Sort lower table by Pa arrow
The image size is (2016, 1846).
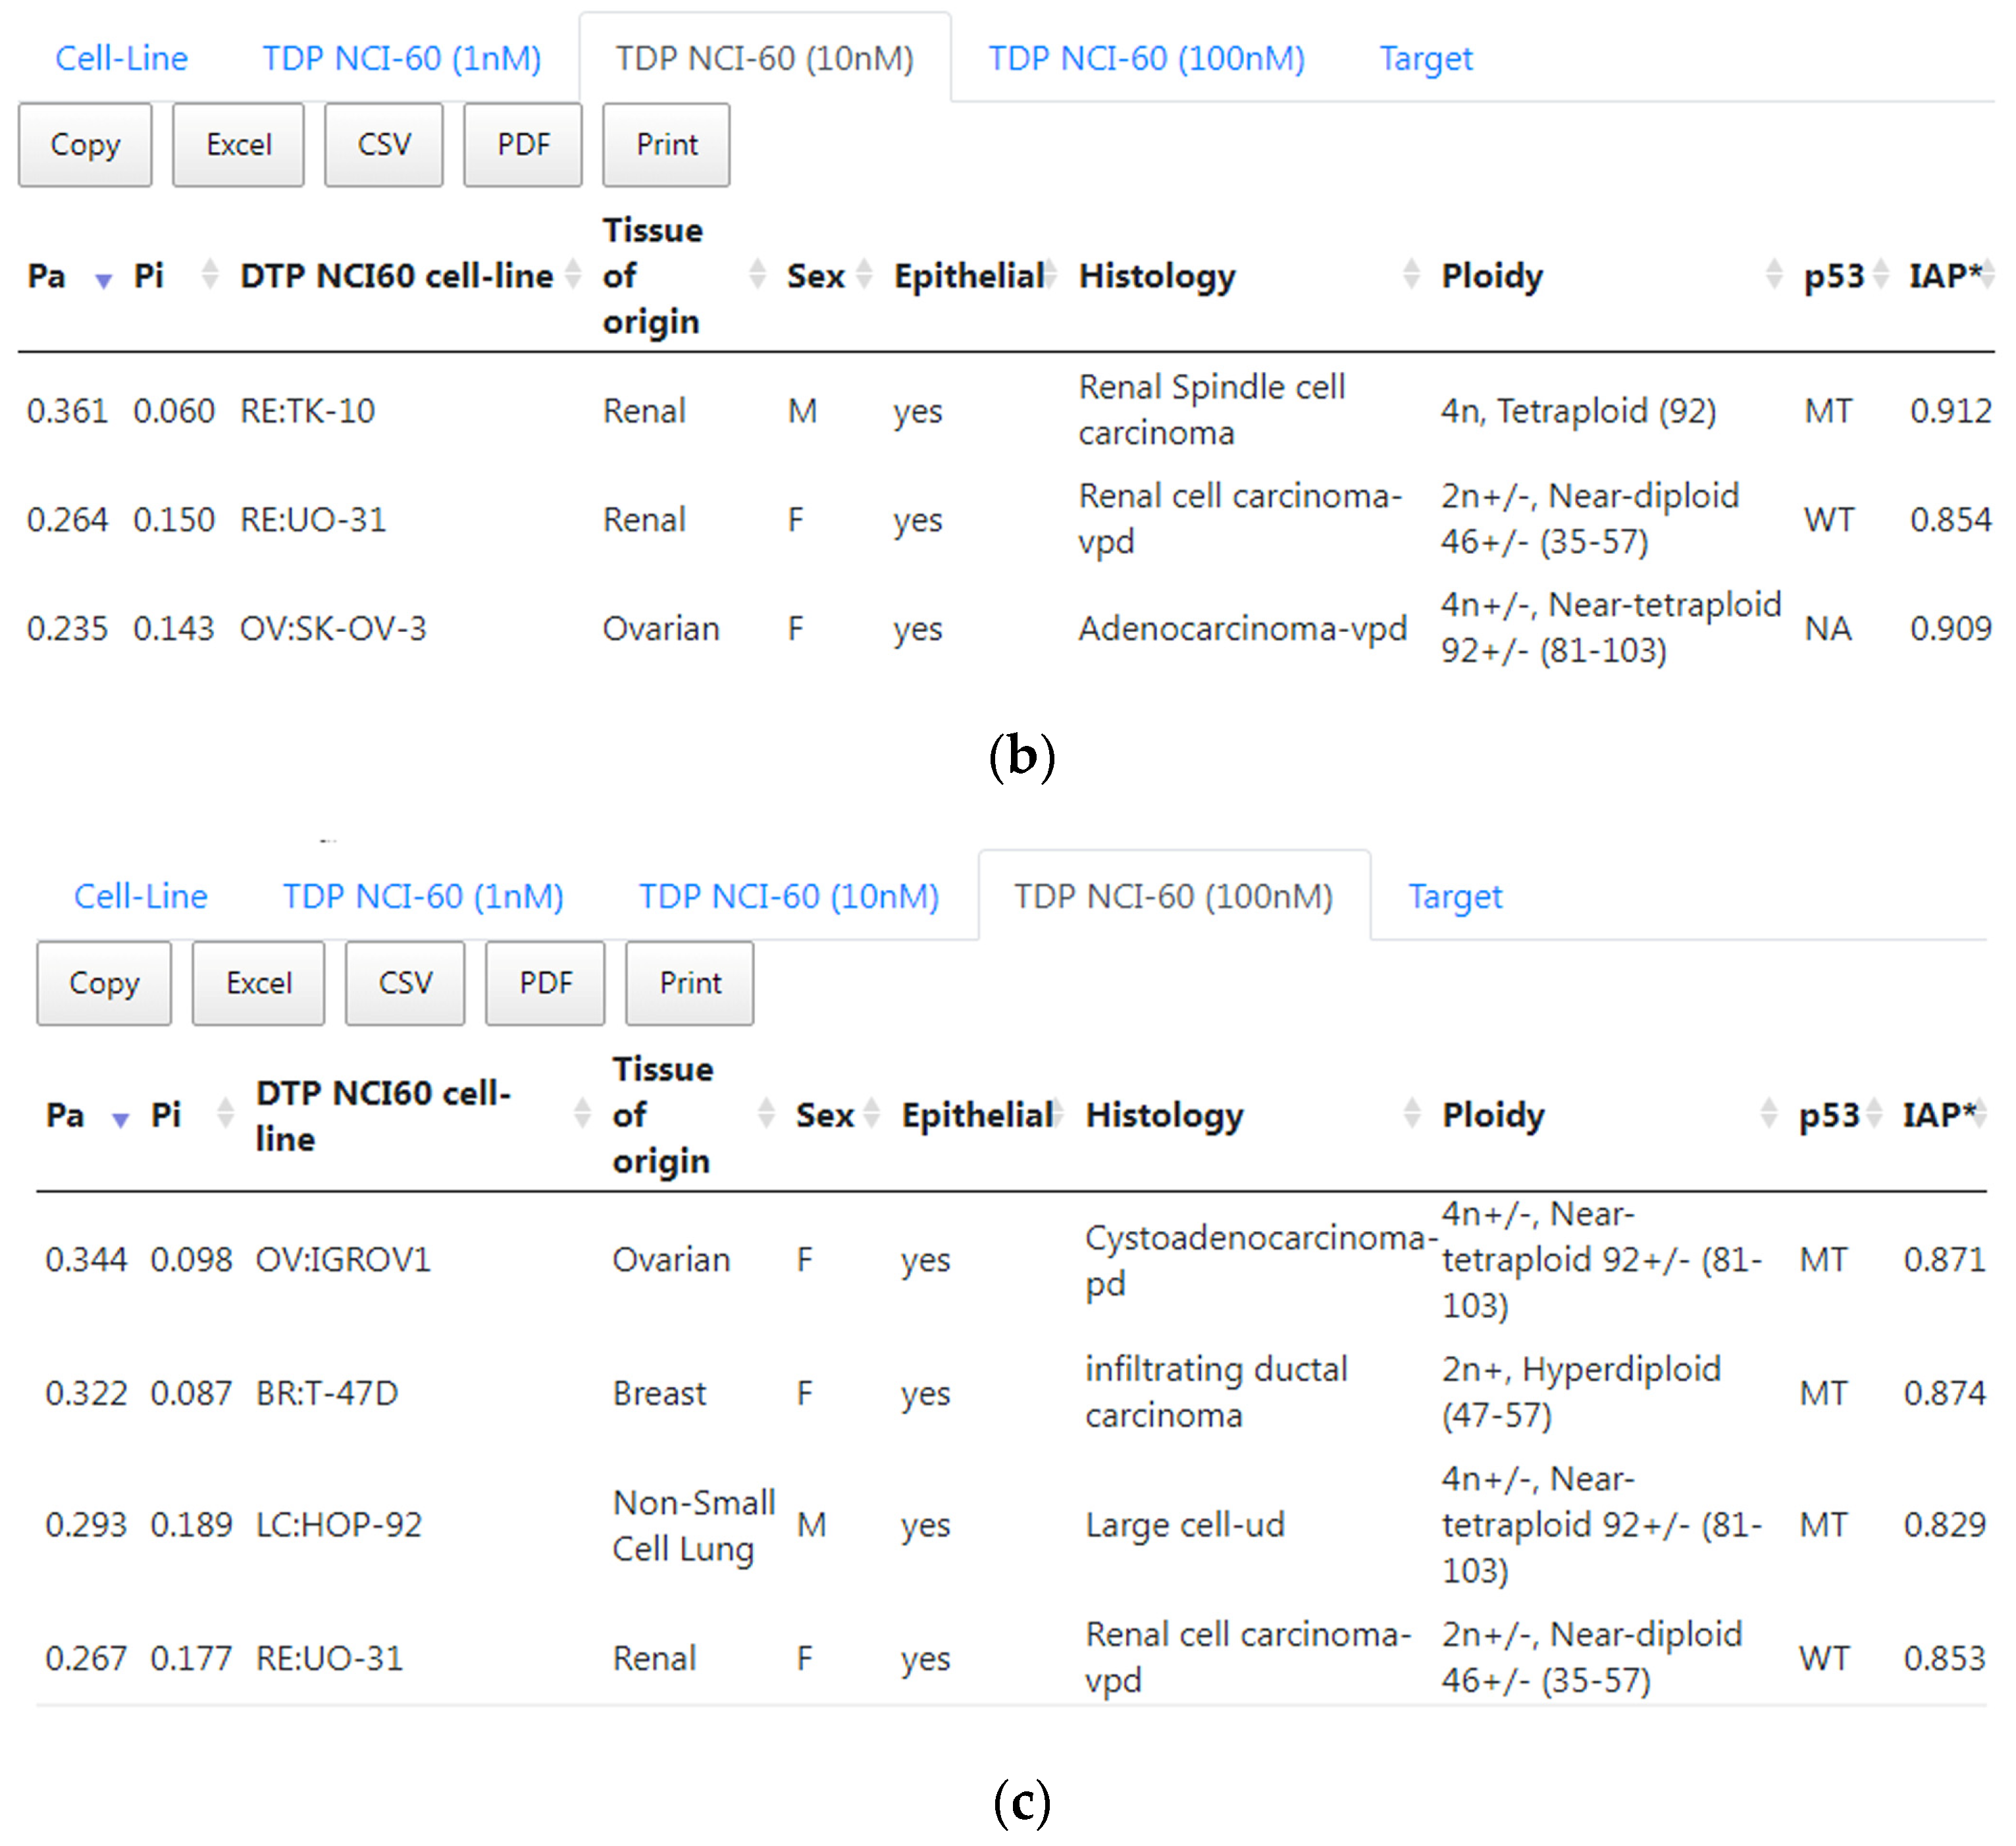[120, 1119]
